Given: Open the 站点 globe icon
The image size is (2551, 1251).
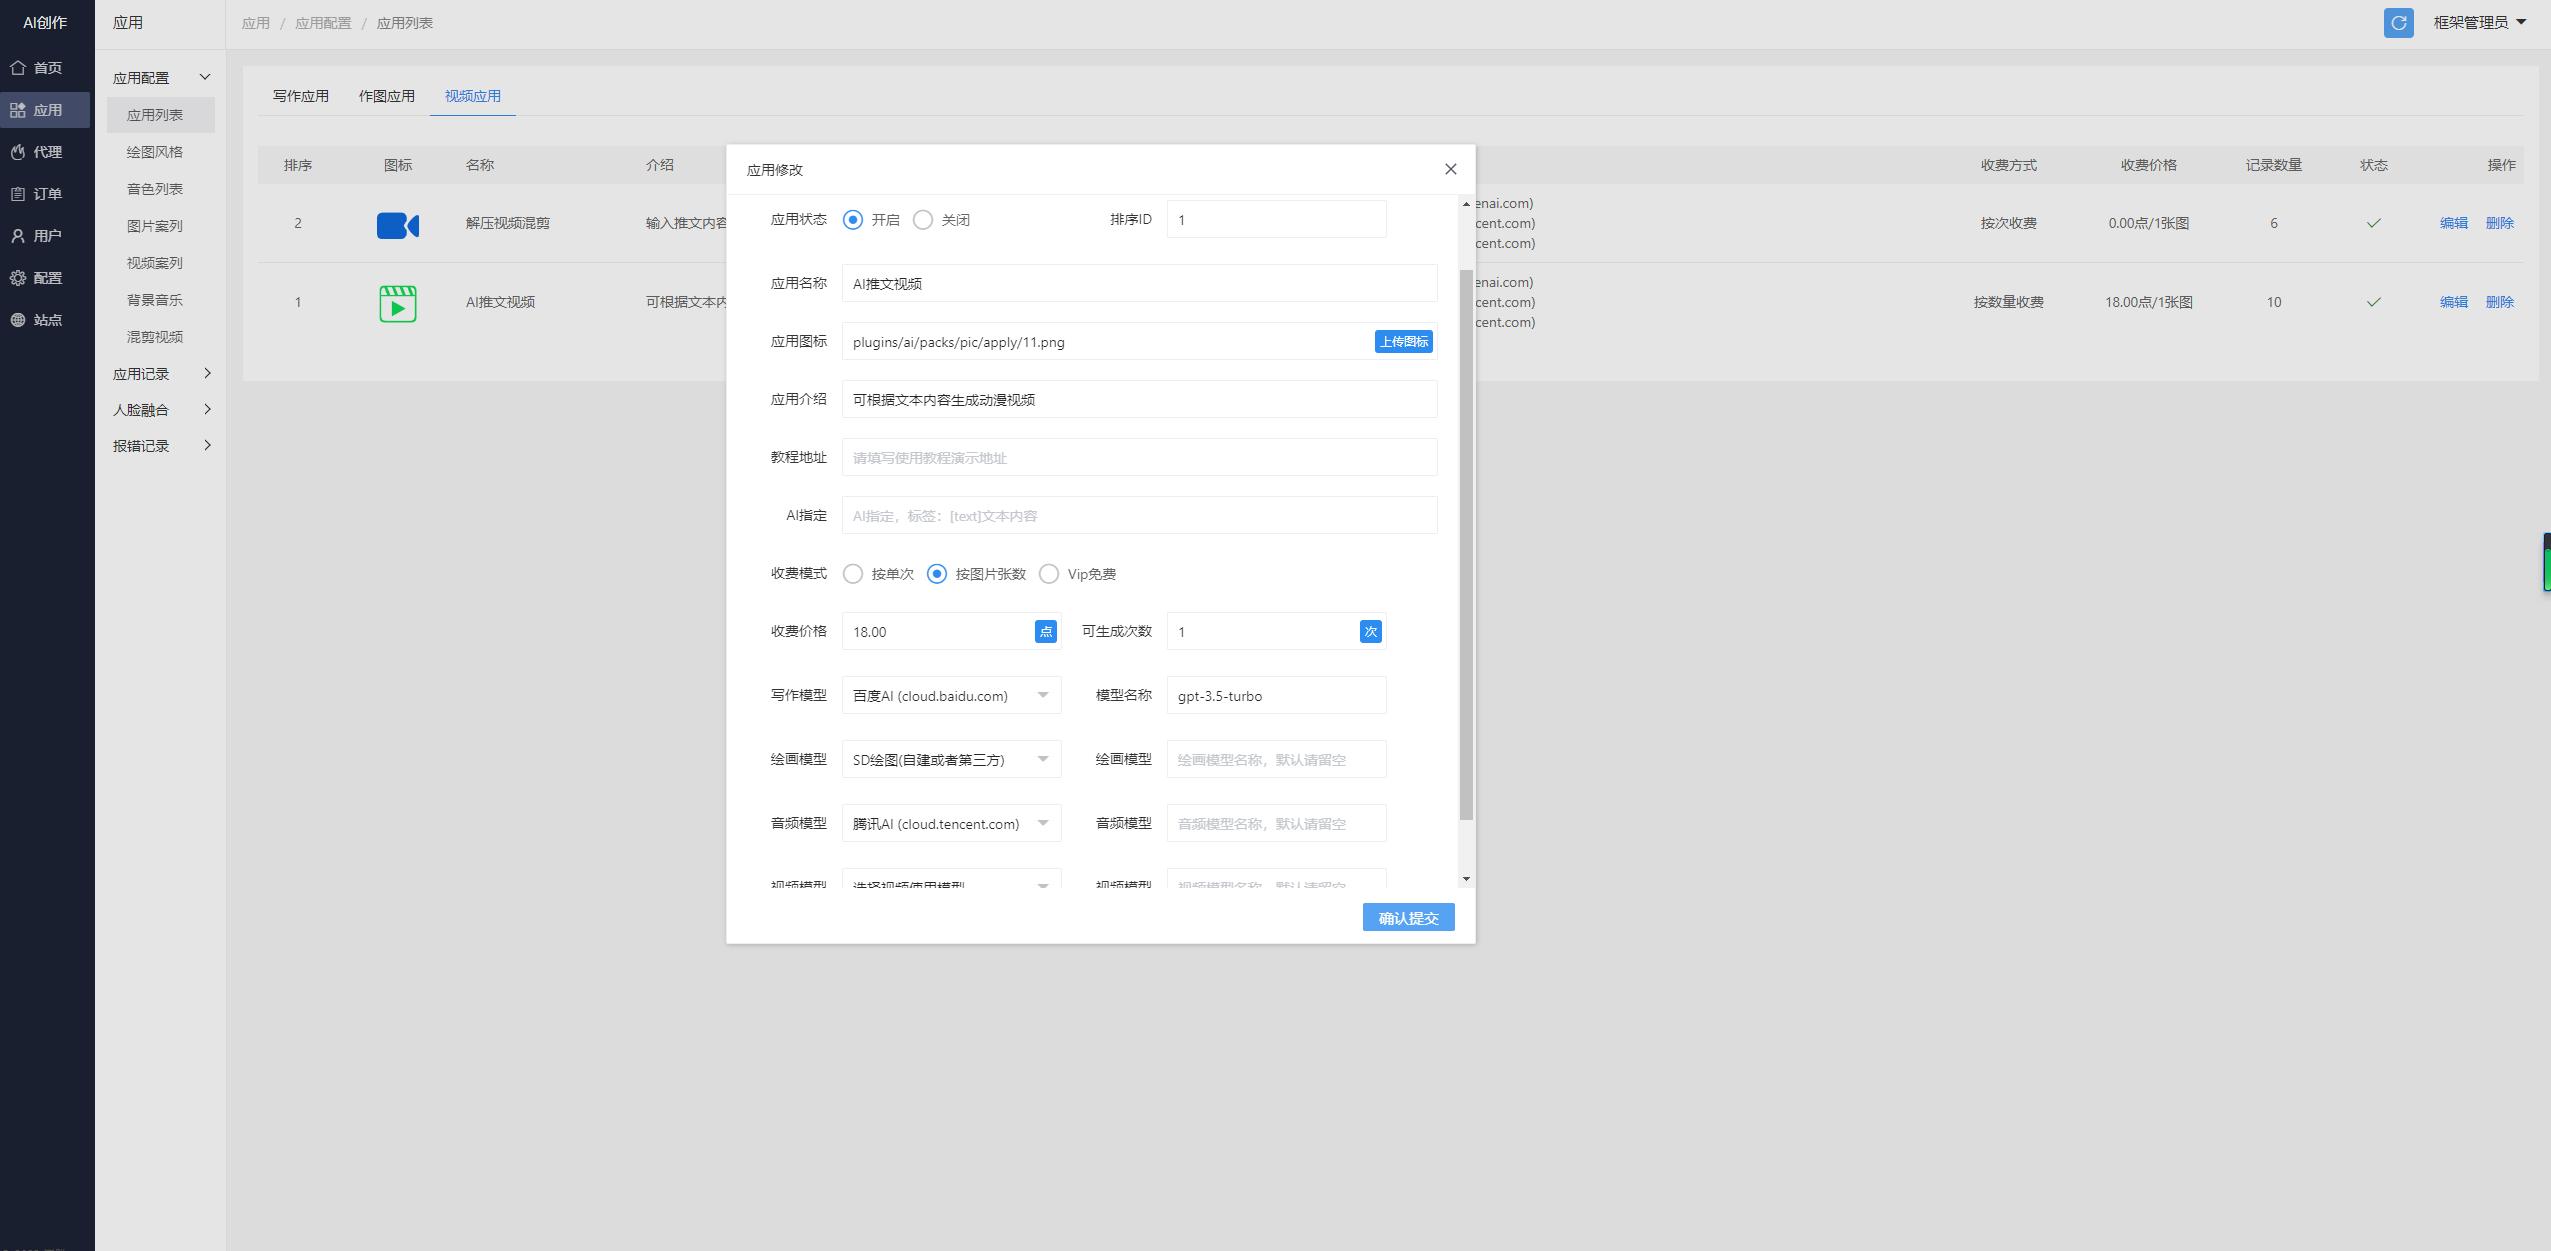Looking at the screenshot, I should click(x=18, y=320).
